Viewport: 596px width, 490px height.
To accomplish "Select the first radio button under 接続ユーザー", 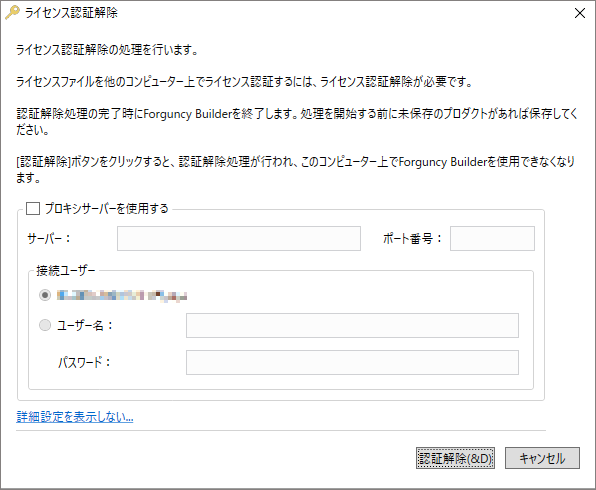I will tap(45, 295).
